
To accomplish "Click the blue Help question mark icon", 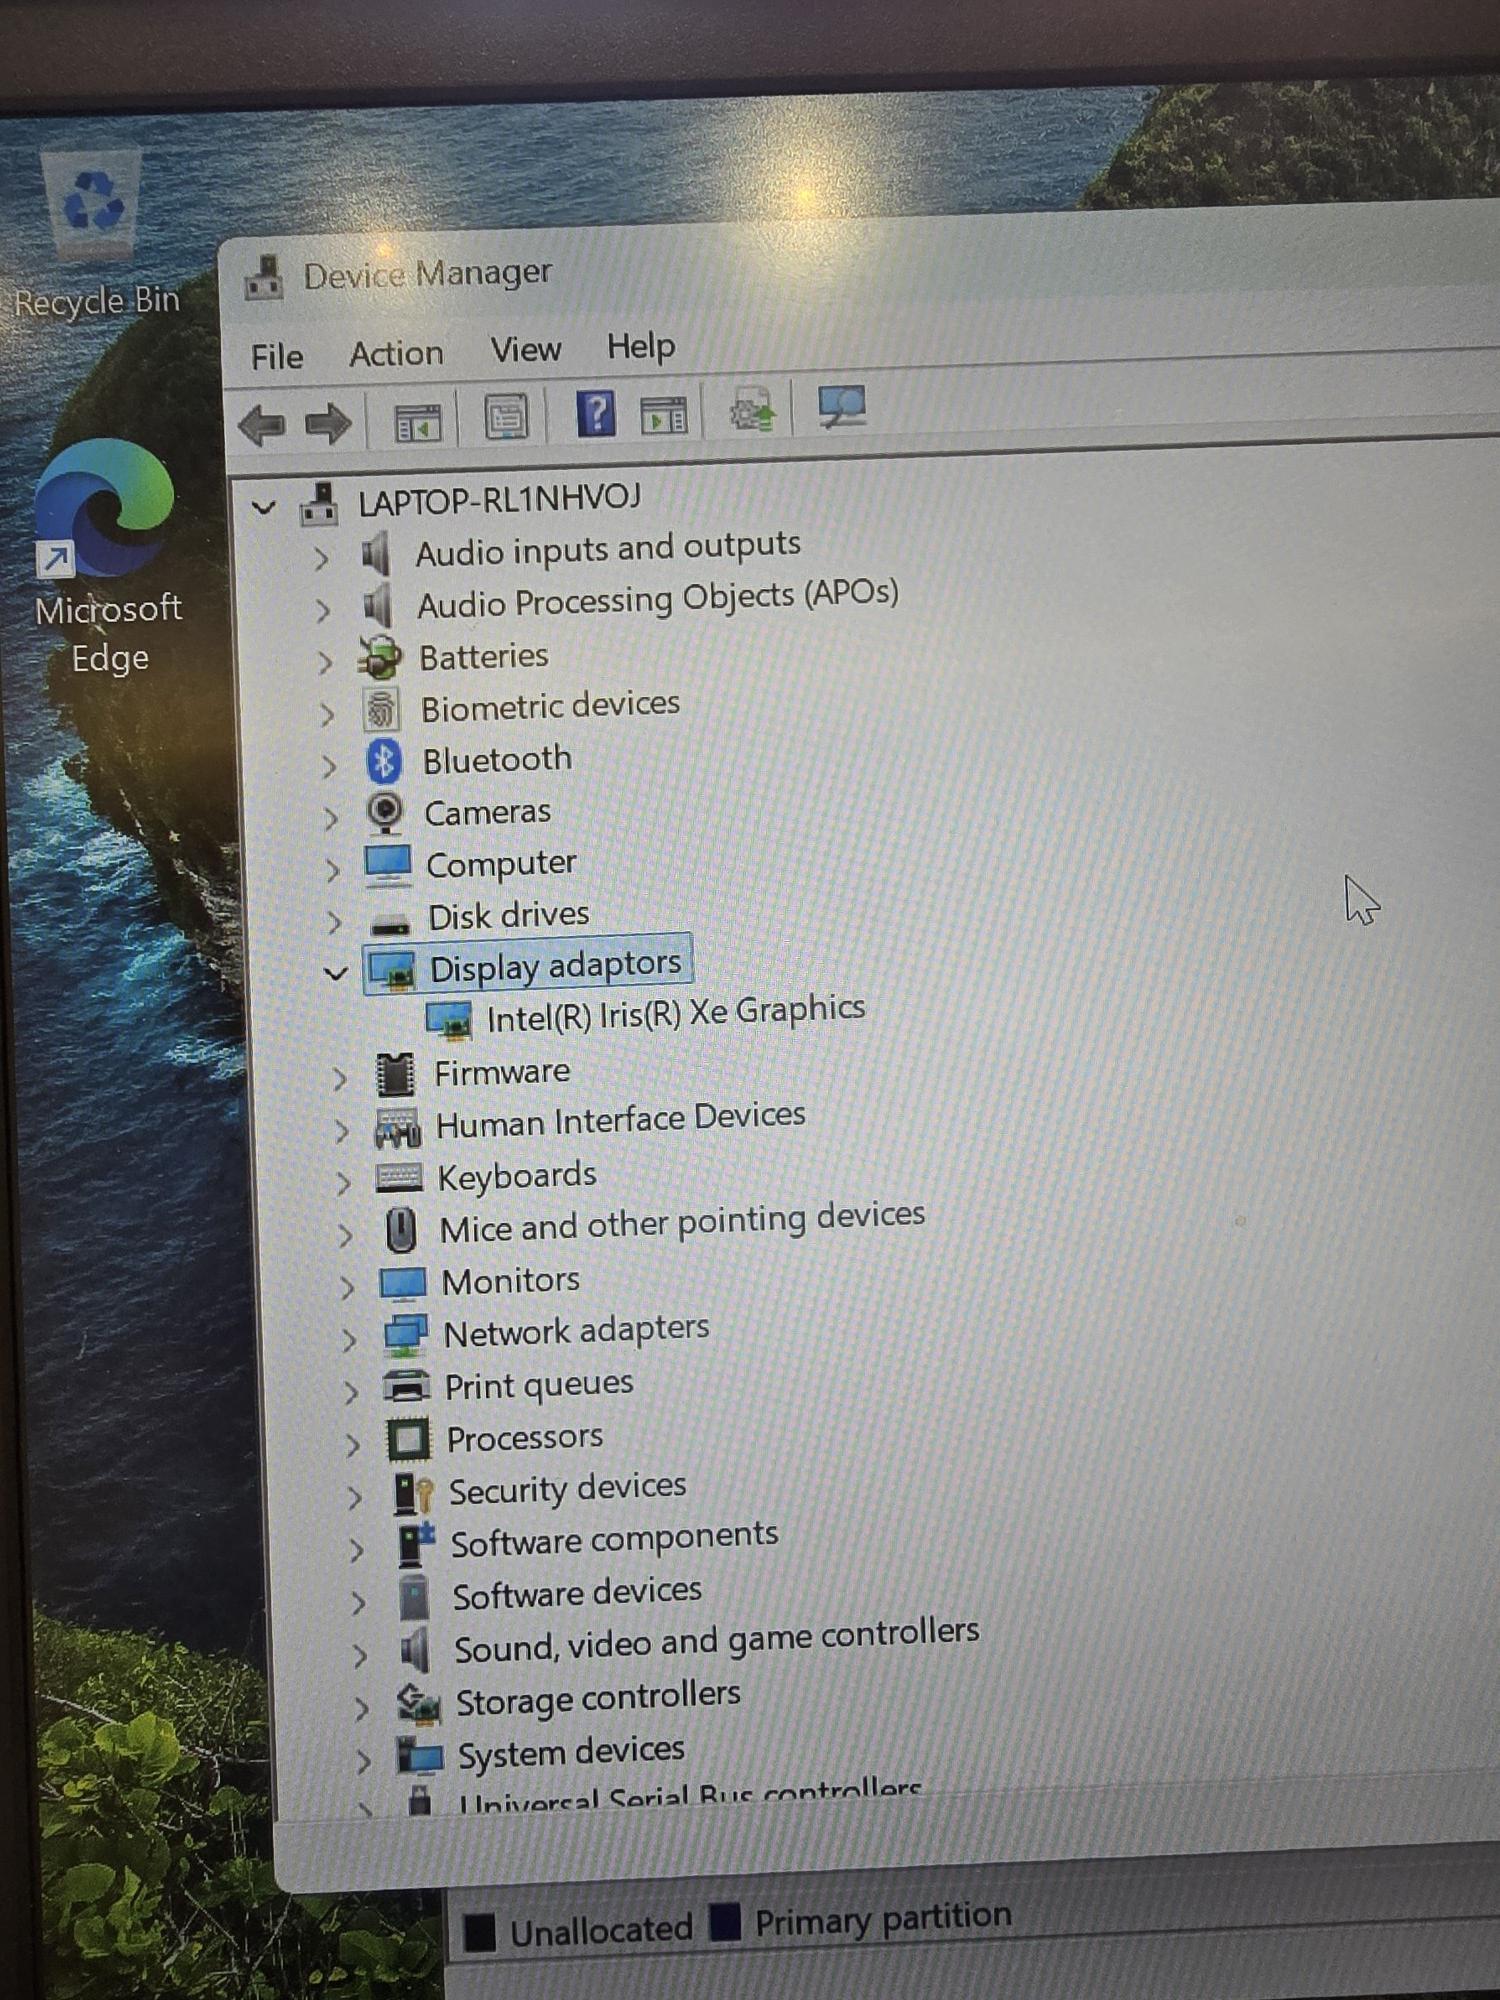I will click(x=595, y=413).
